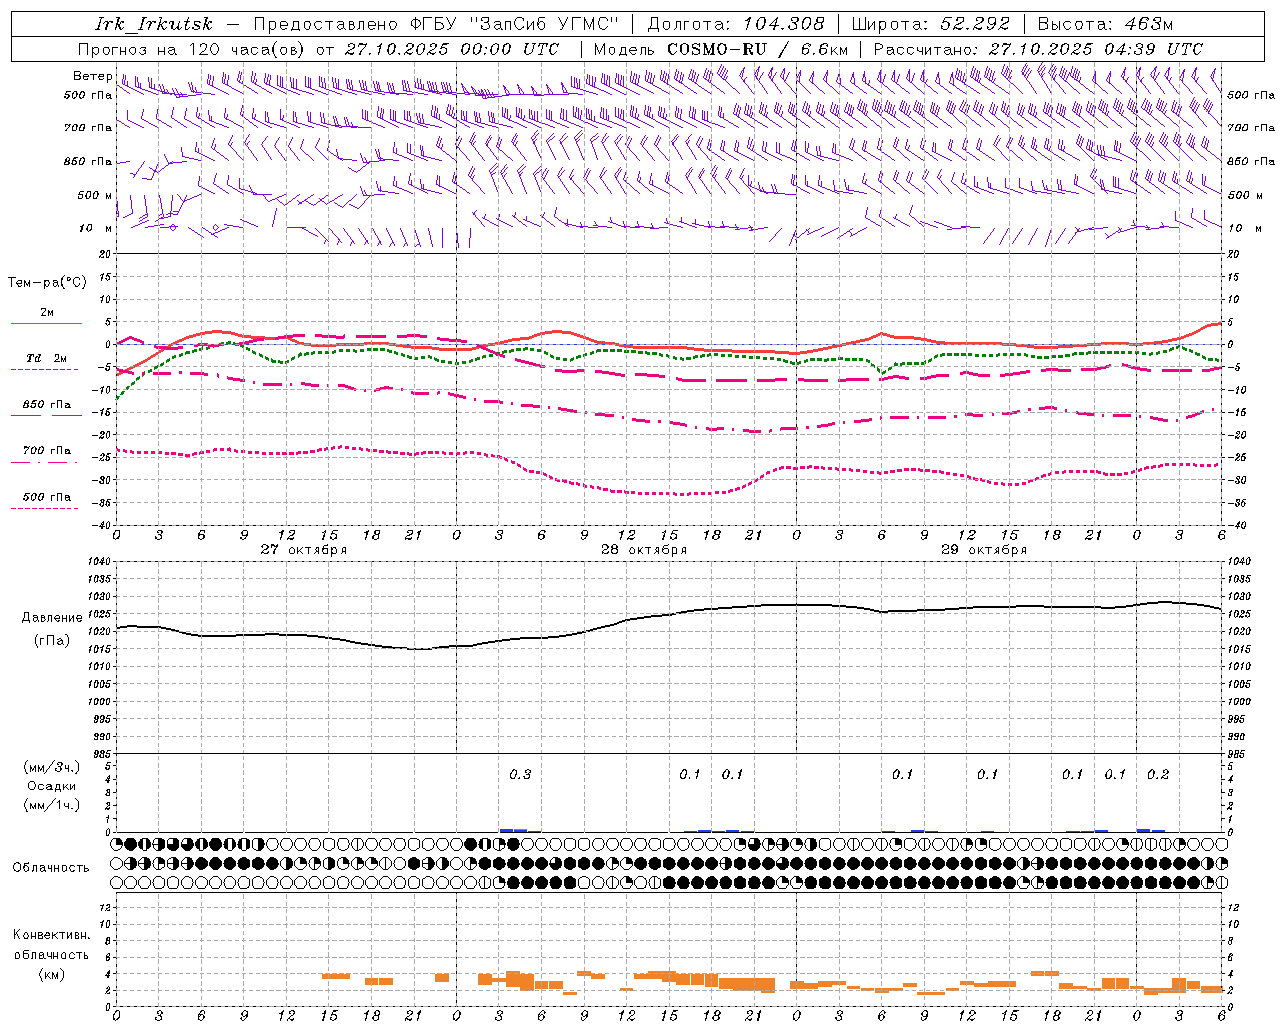Viewport: 1280px width, 1024px height.
Task: Click the 'Широта: 52.292' latitude value
Action: point(930,24)
